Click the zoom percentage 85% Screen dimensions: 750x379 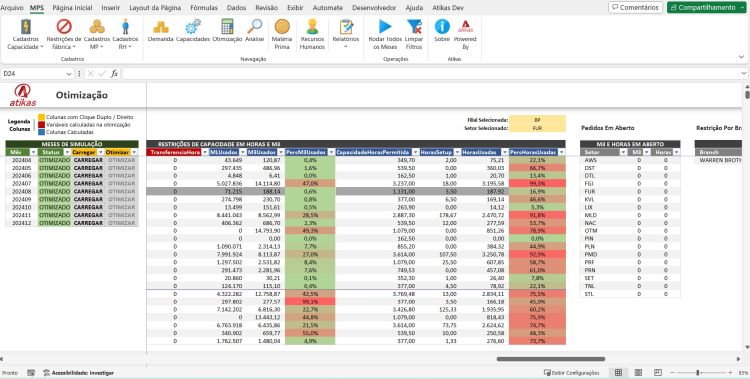point(743,372)
